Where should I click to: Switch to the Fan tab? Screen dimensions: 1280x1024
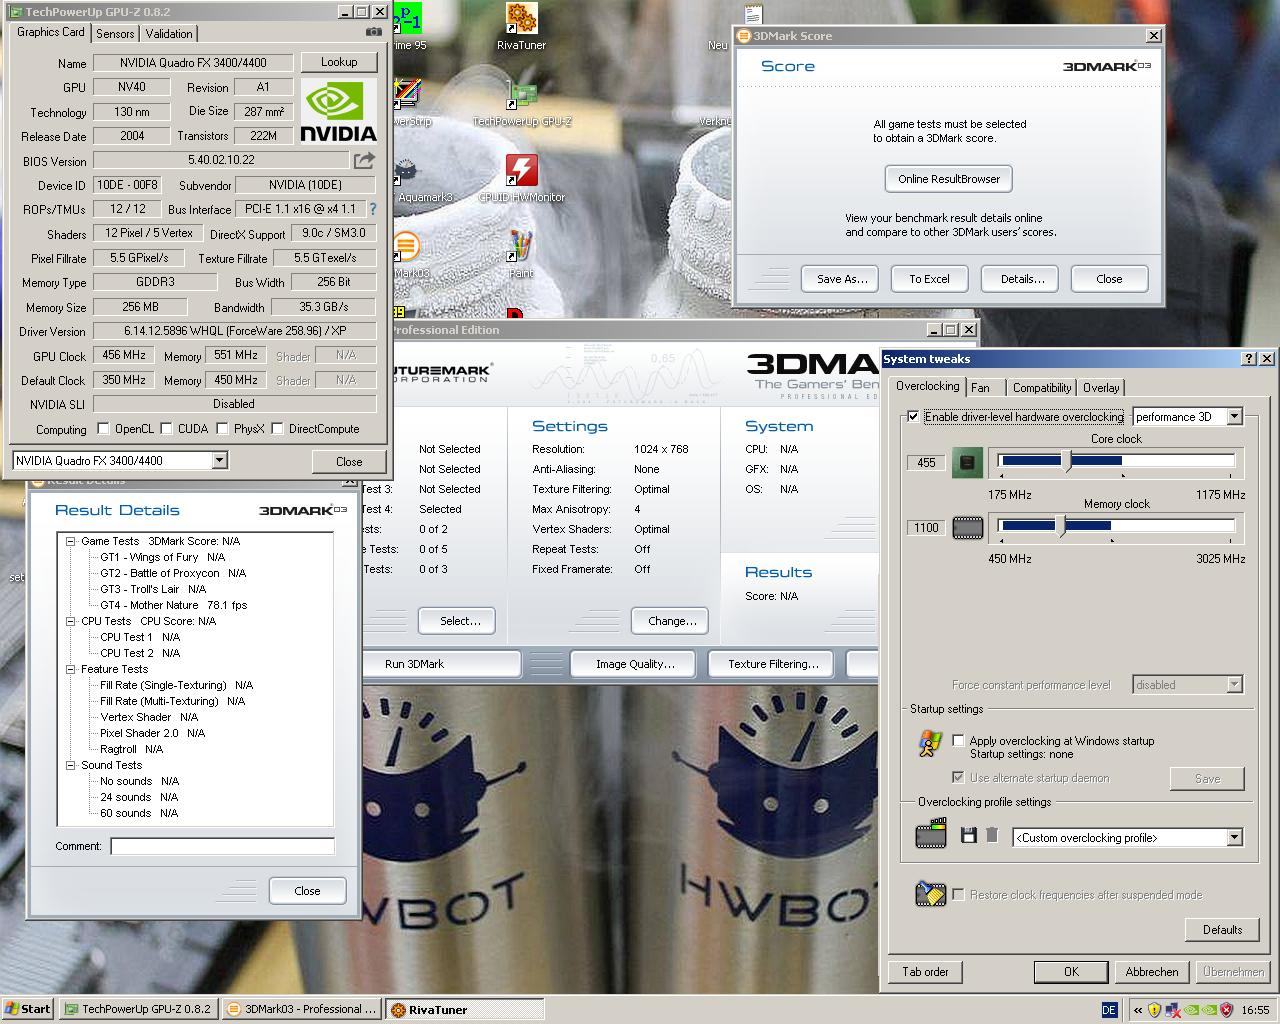click(x=980, y=388)
